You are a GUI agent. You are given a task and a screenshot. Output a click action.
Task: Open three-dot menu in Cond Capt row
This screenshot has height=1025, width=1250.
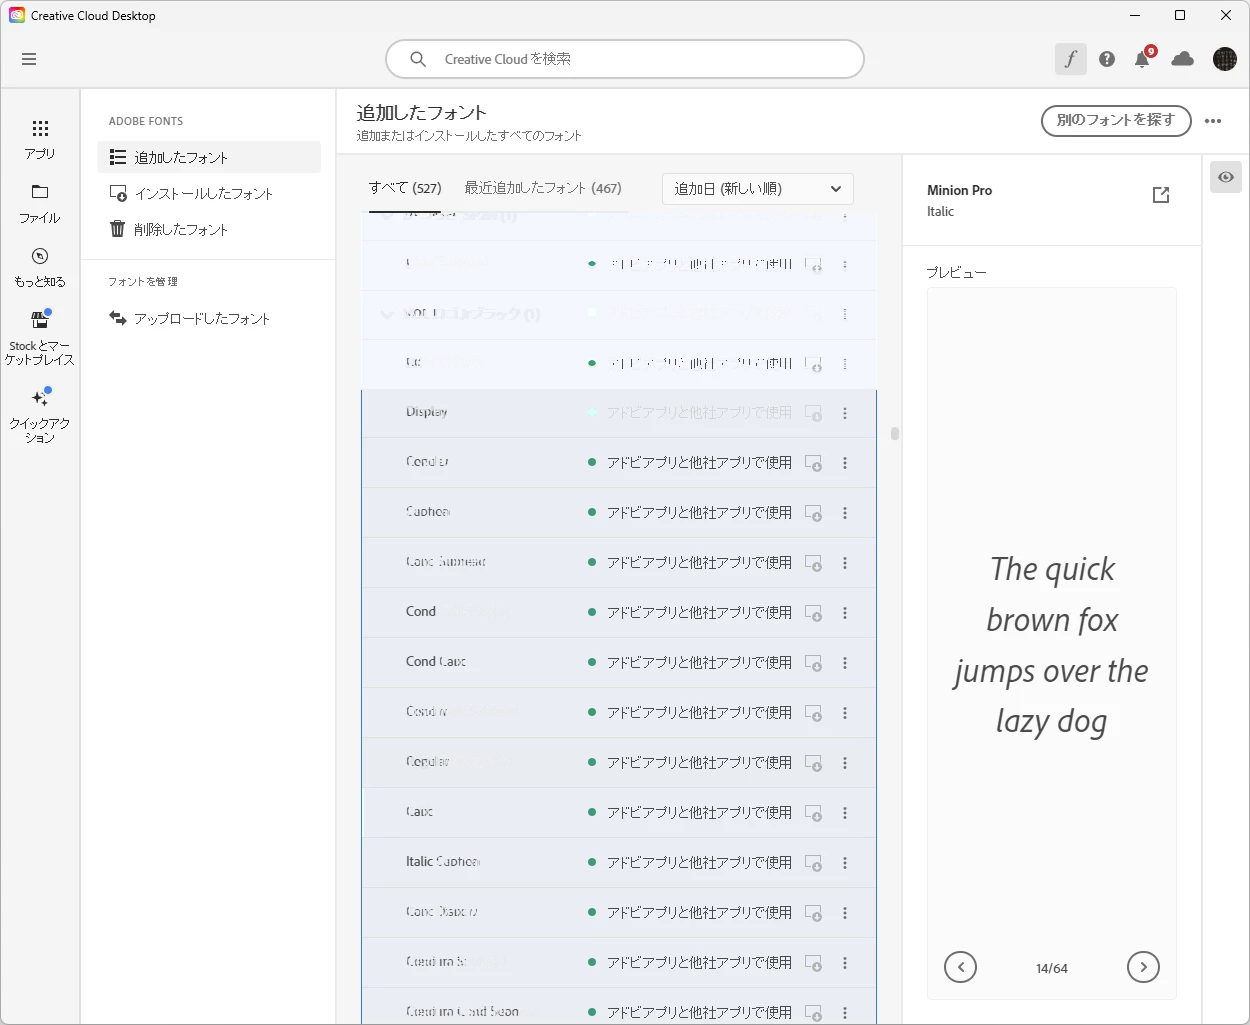point(845,663)
